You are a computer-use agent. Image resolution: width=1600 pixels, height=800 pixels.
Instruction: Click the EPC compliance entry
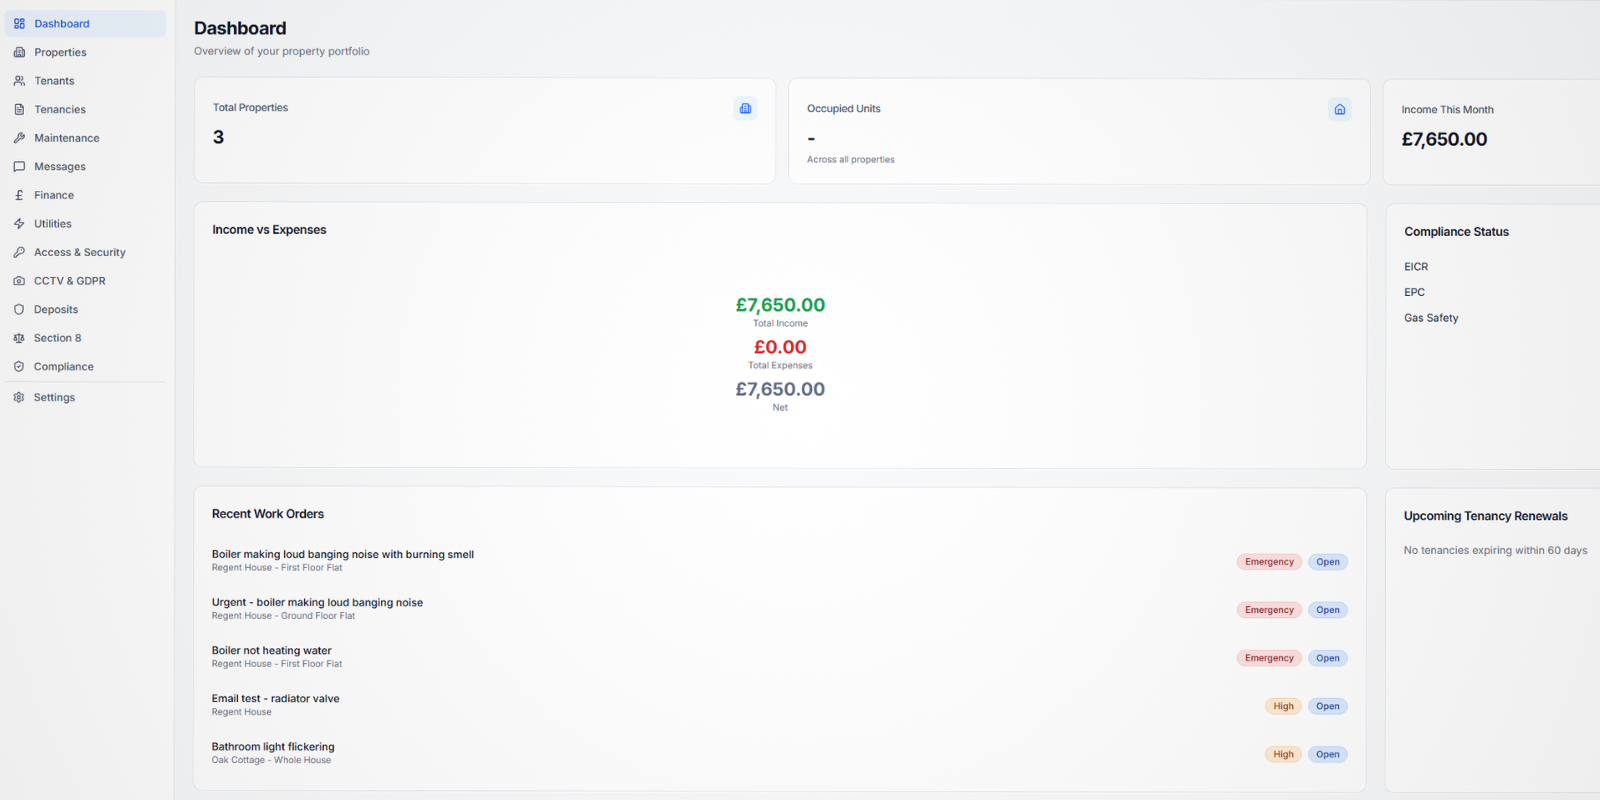pyautogui.click(x=1414, y=292)
